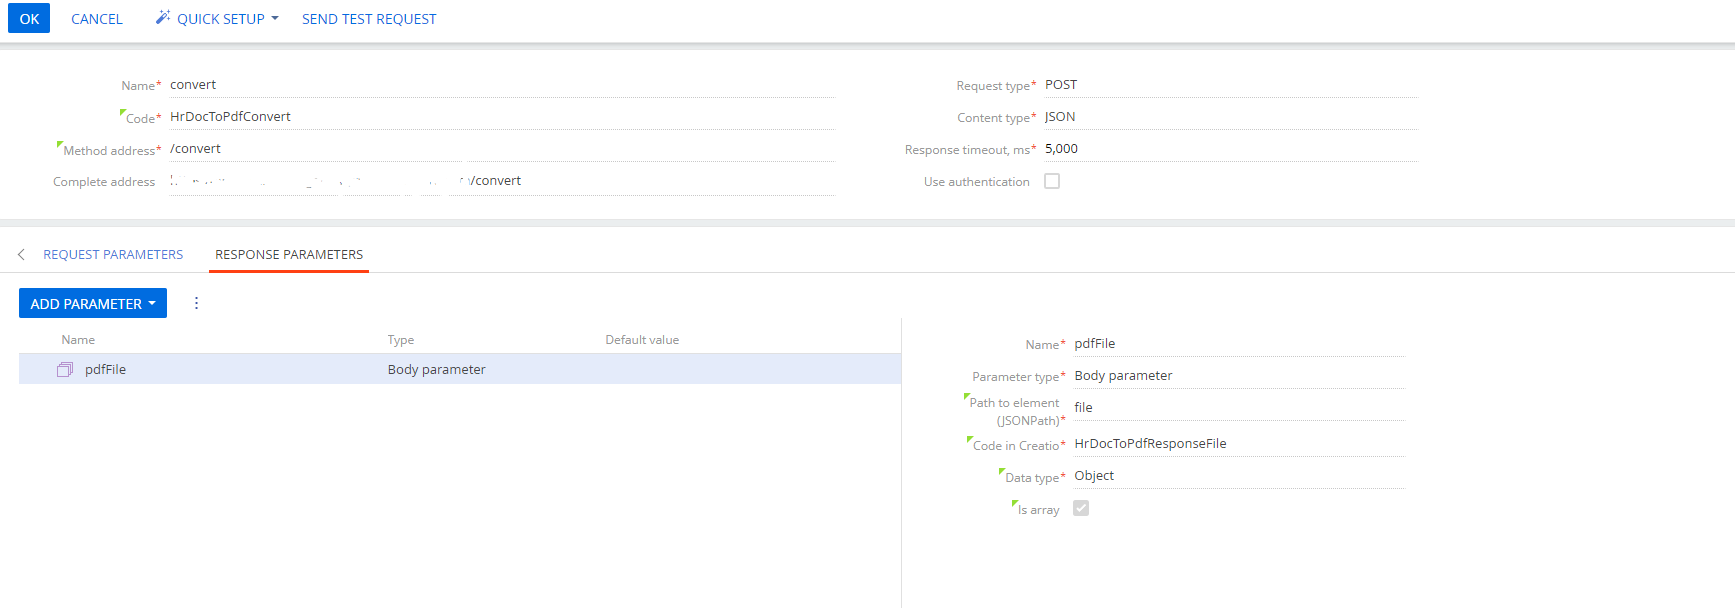Open the QUICK SETUP dropdown

click(x=217, y=19)
